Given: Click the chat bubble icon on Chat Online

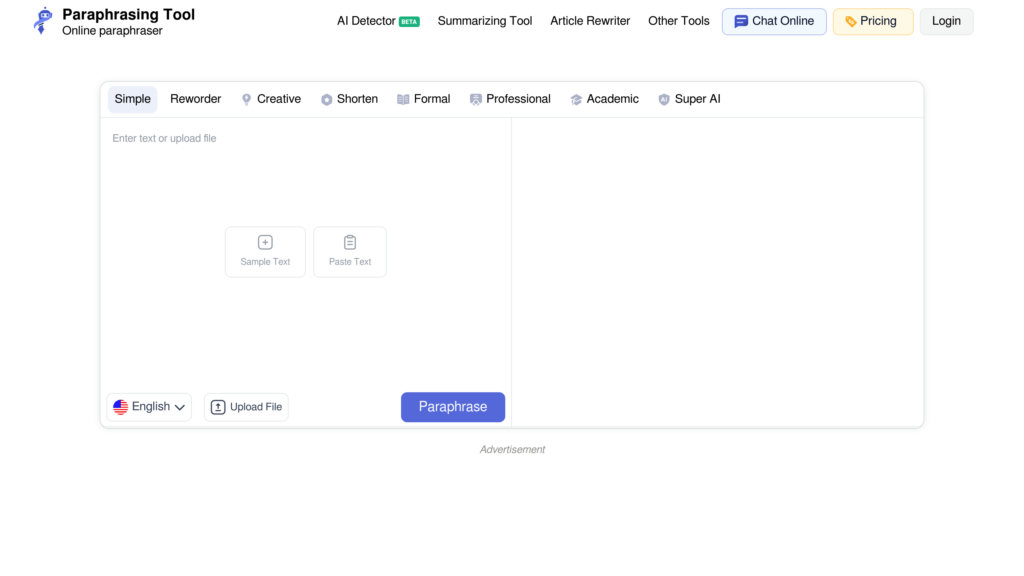Looking at the screenshot, I should [740, 21].
